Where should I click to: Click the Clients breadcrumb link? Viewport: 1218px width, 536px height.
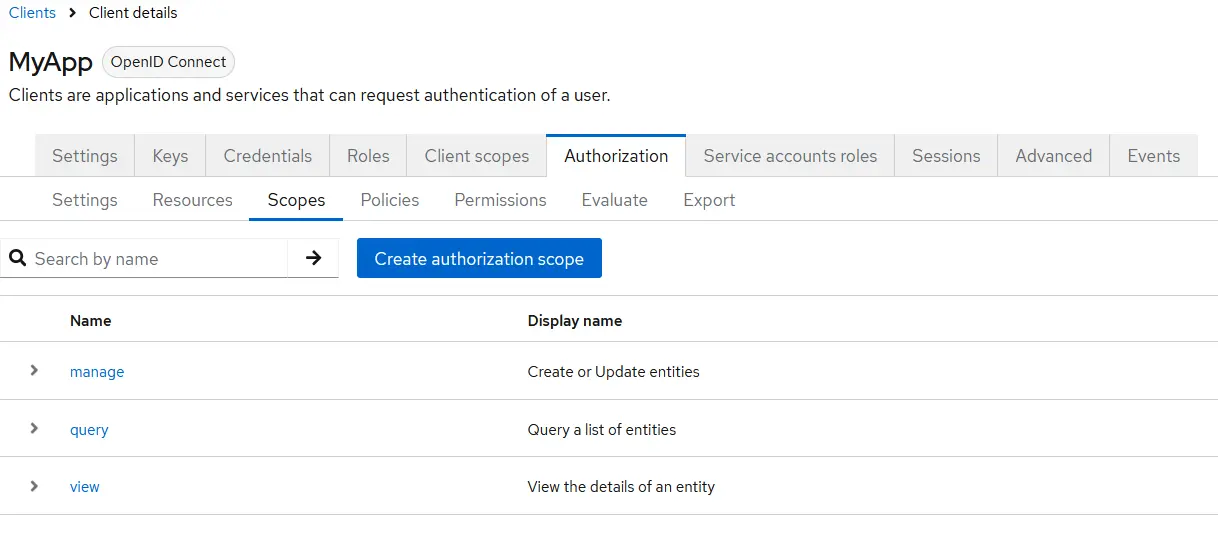(x=32, y=13)
